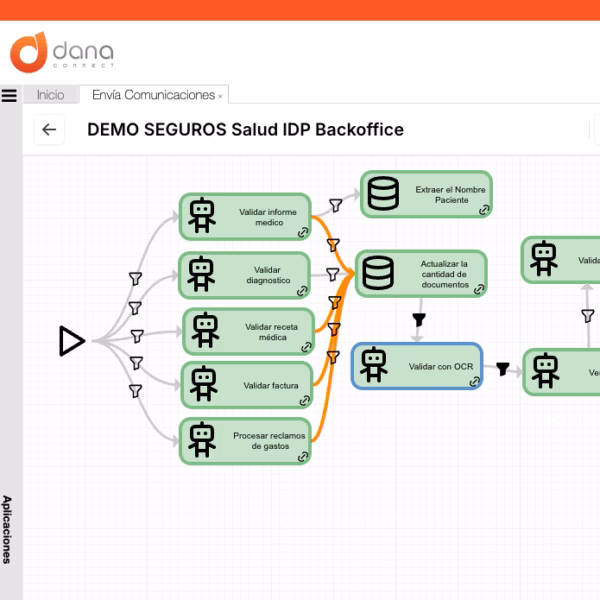Click the Validar factura label
The width and height of the screenshot is (600, 600).
click(x=271, y=385)
